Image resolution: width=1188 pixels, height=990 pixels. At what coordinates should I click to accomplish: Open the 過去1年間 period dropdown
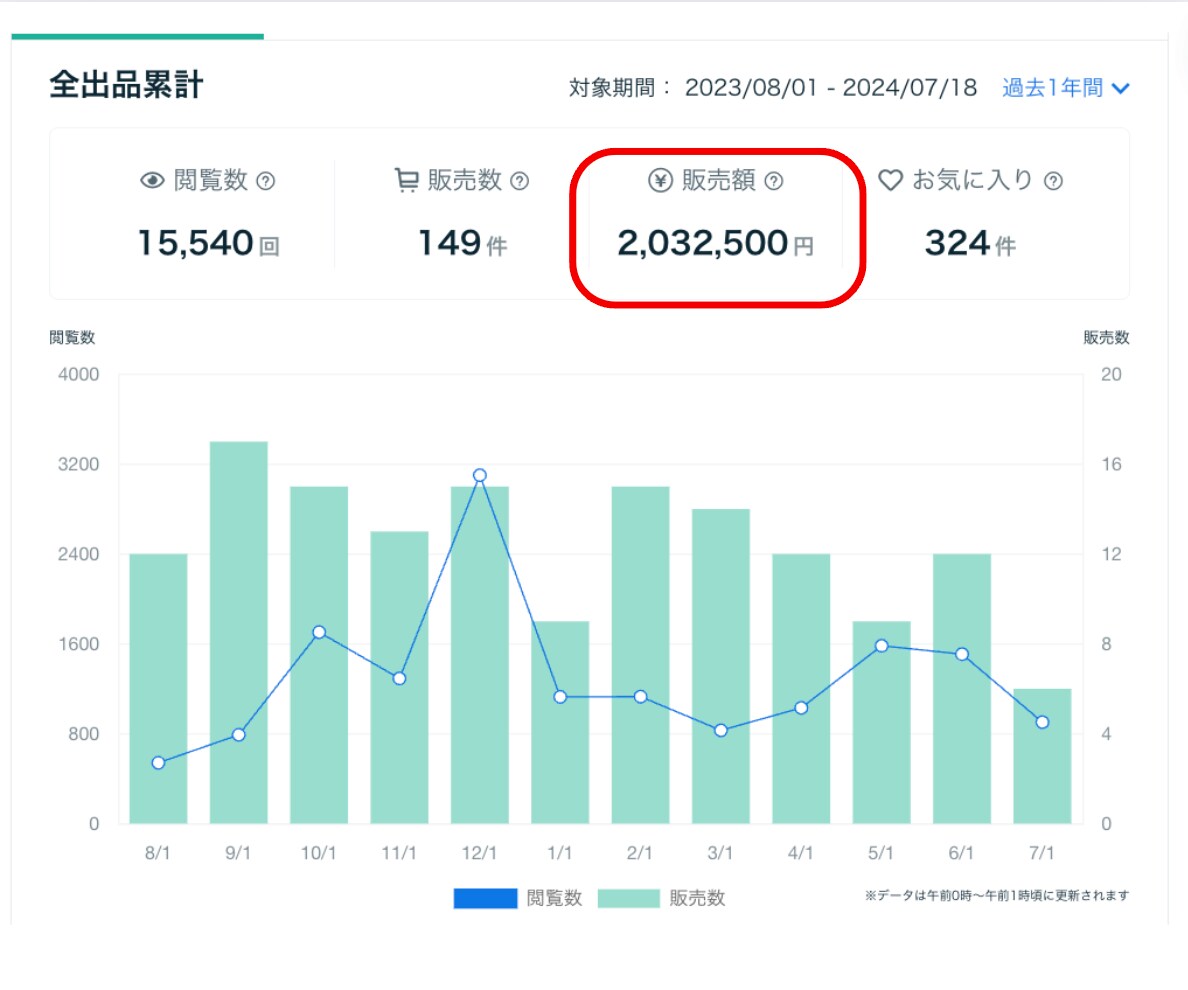(x=1065, y=88)
